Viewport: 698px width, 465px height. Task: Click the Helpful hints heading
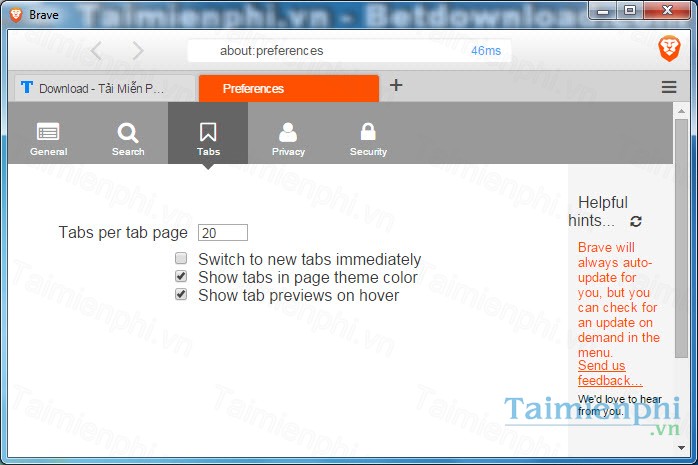598,211
